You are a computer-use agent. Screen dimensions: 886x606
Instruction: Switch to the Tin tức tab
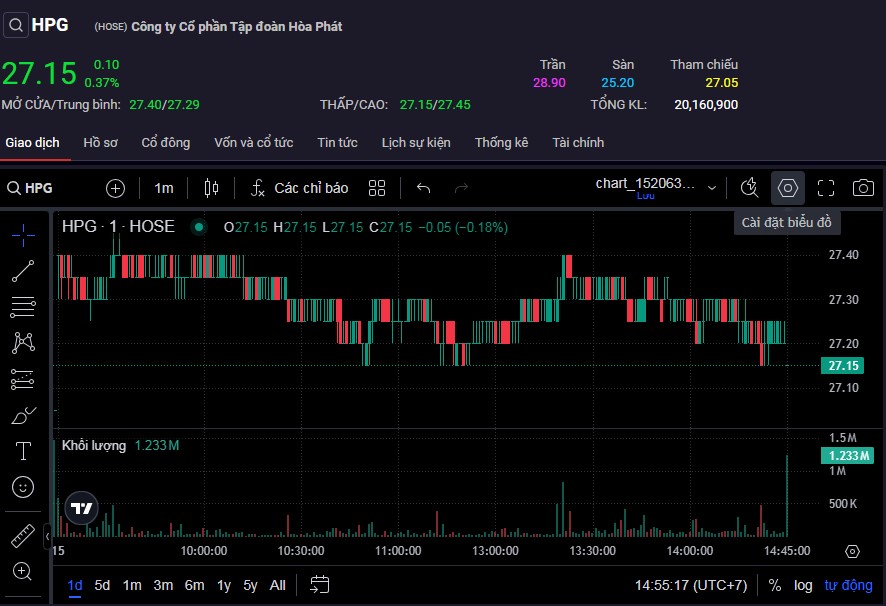337,143
